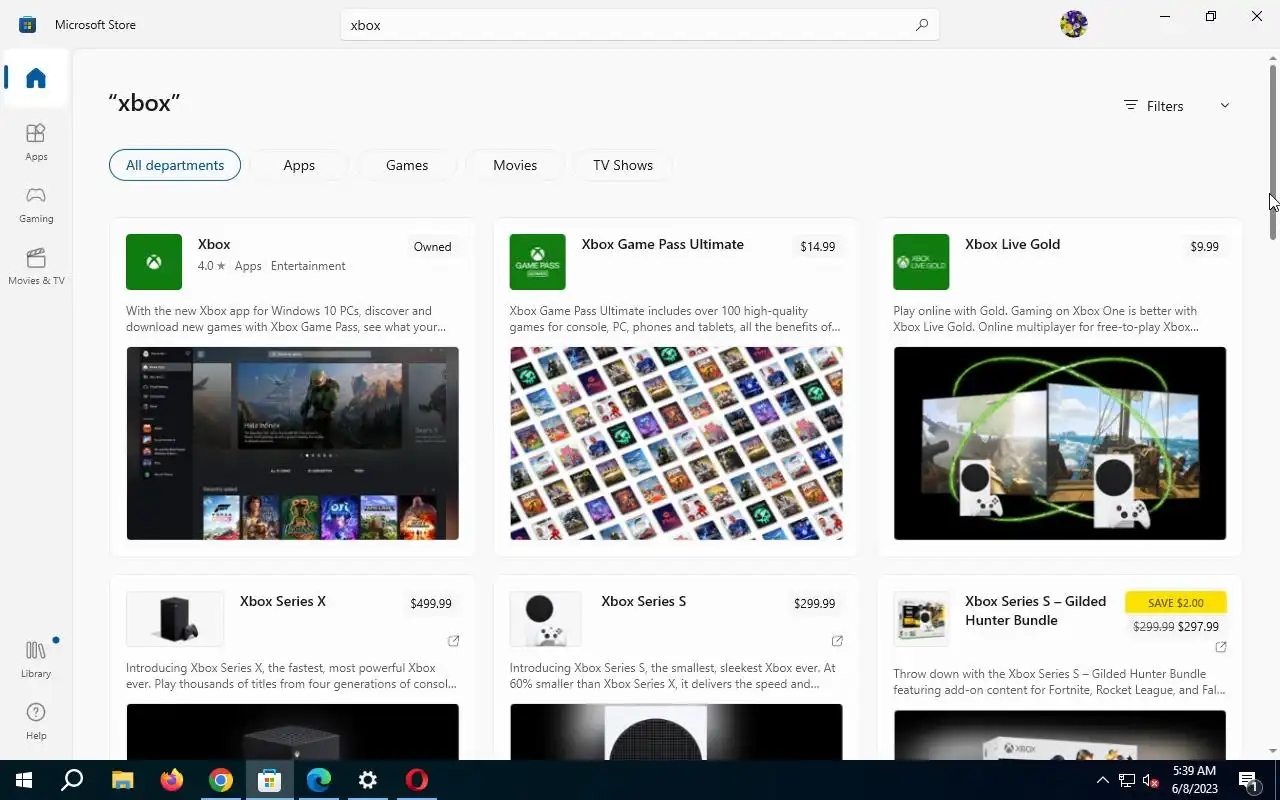Click the Owned badge on Xbox app

(433, 247)
